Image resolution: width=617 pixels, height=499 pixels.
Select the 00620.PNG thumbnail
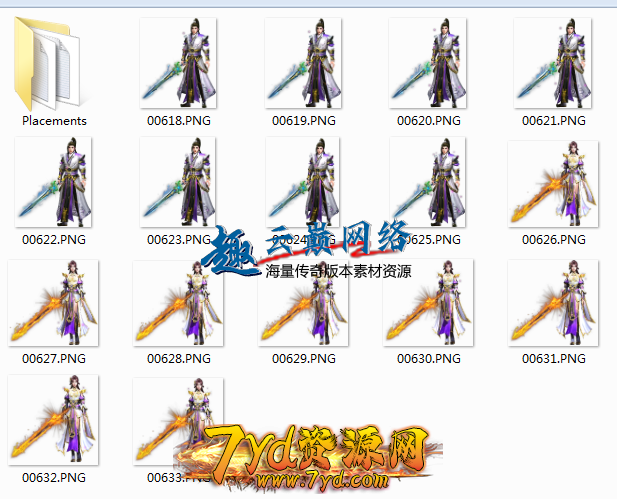point(428,63)
